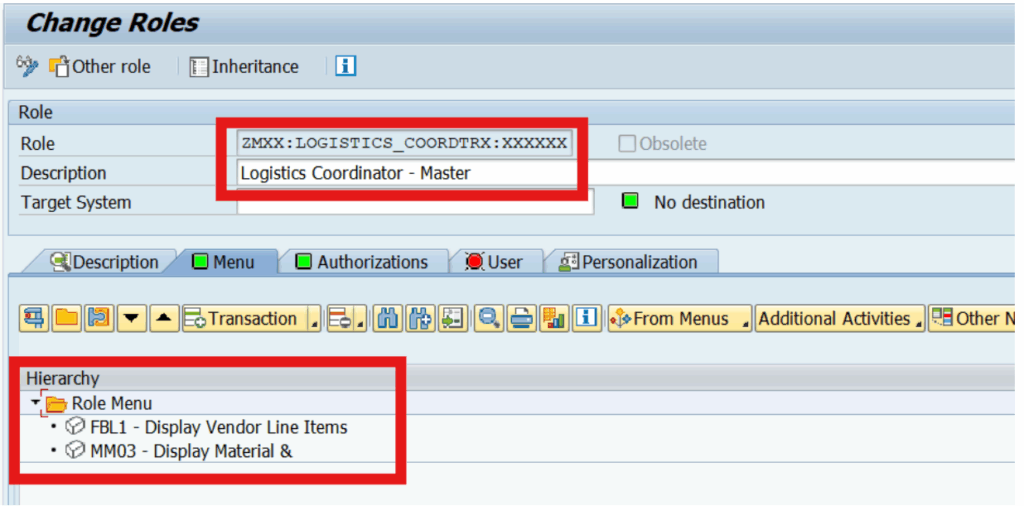Go to the Personalization tab

point(629,262)
